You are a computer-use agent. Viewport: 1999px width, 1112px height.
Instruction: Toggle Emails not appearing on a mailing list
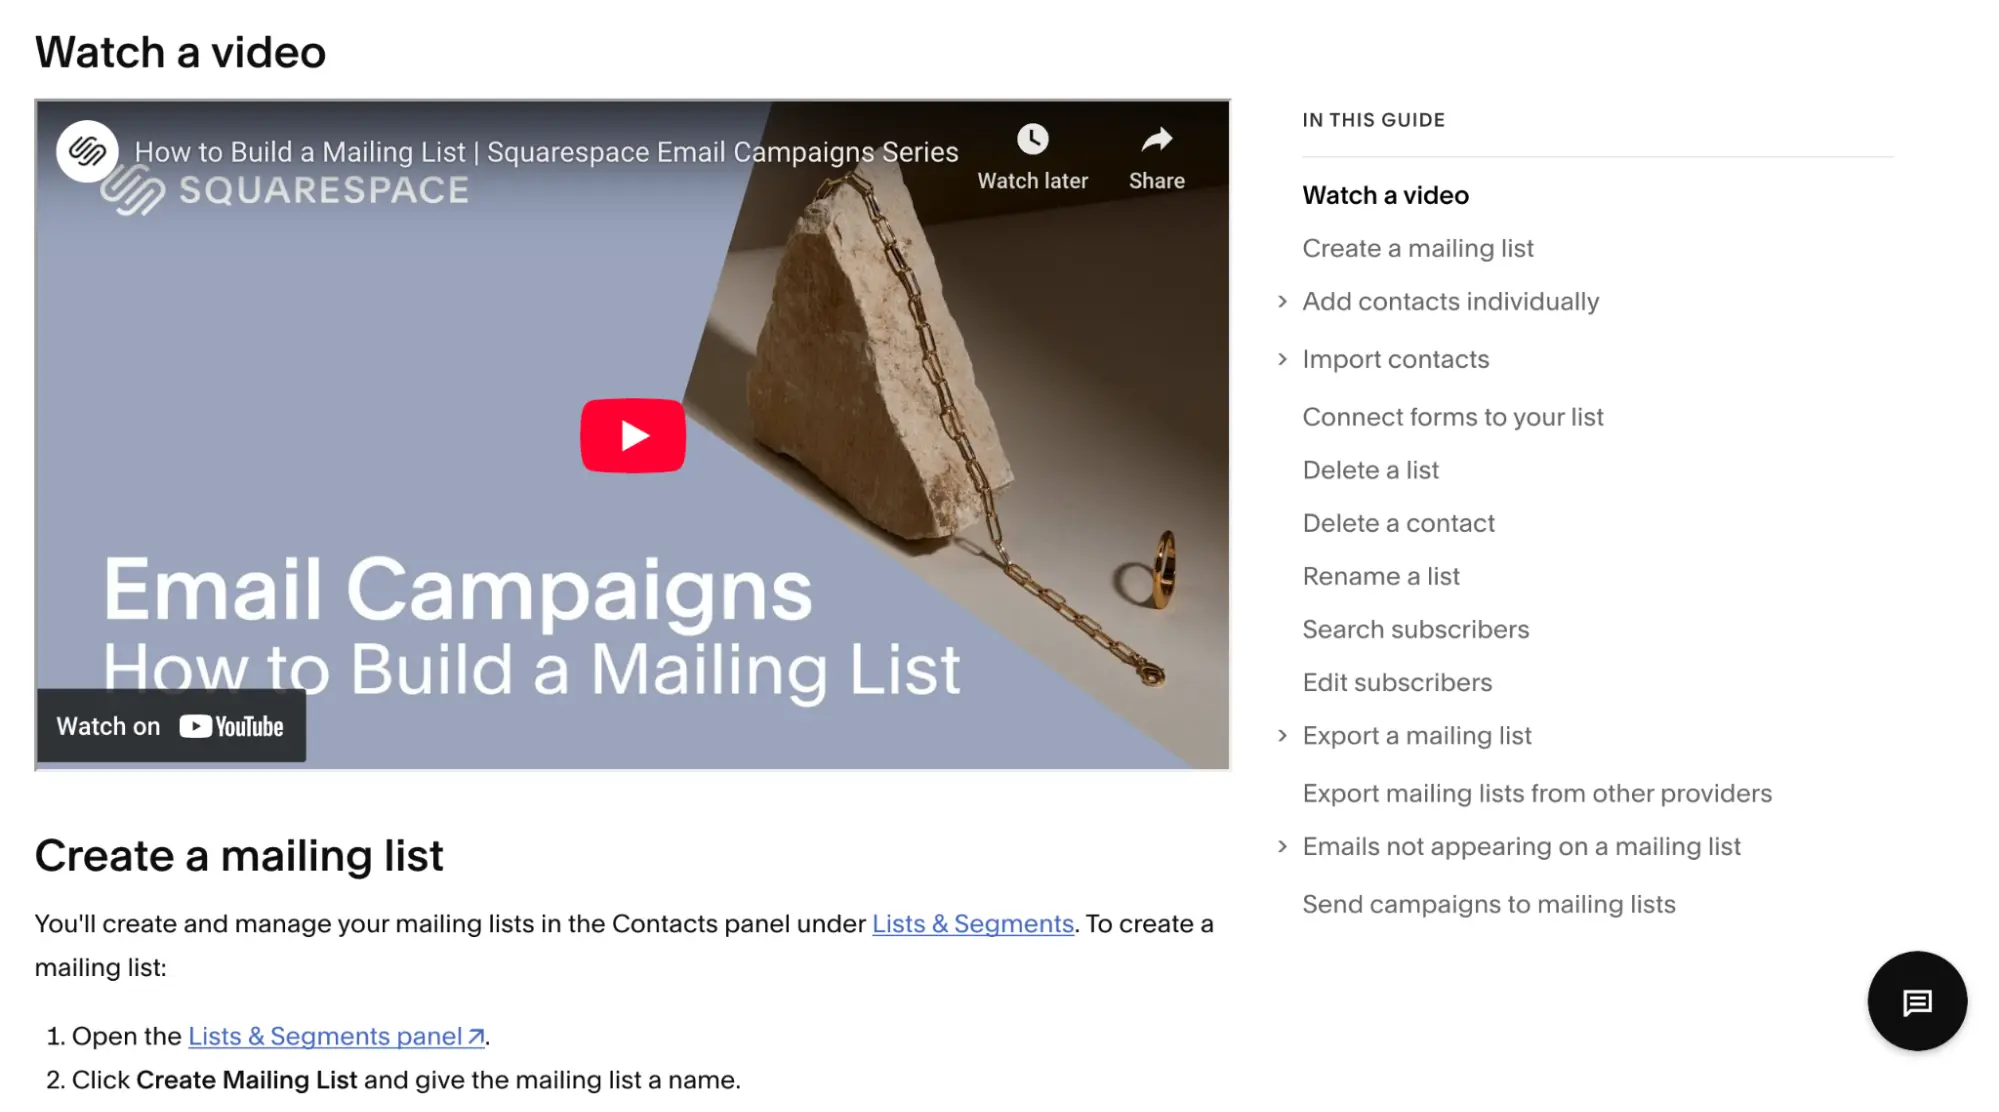(1282, 846)
